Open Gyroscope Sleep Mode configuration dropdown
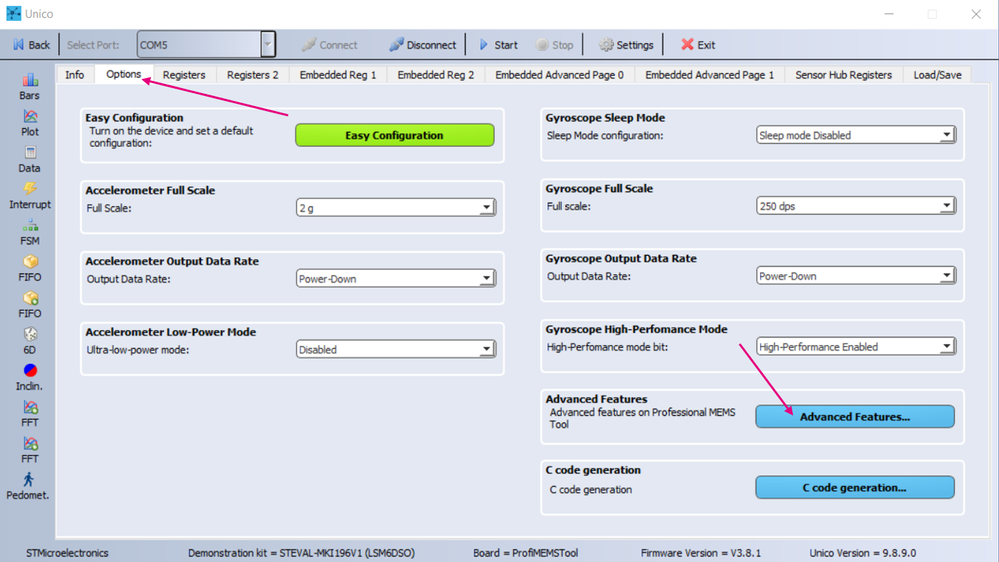Image resolution: width=999 pixels, height=562 pixels. tap(856, 135)
